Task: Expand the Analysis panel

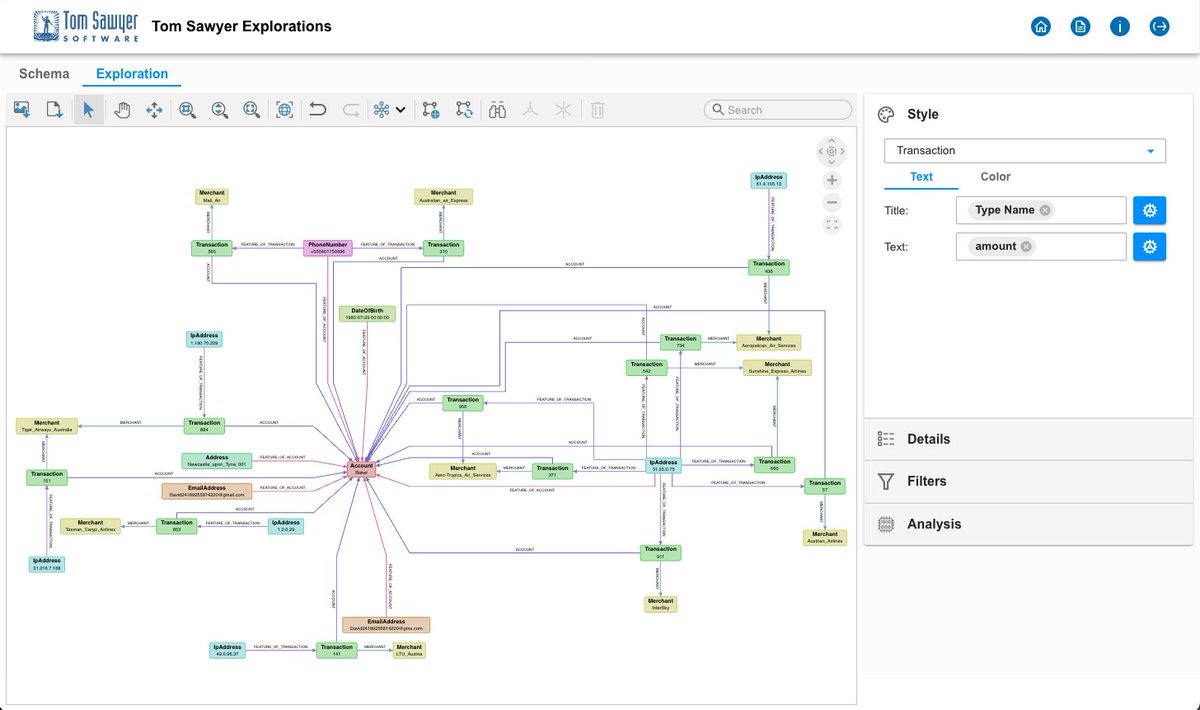Action: [x=1029, y=524]
